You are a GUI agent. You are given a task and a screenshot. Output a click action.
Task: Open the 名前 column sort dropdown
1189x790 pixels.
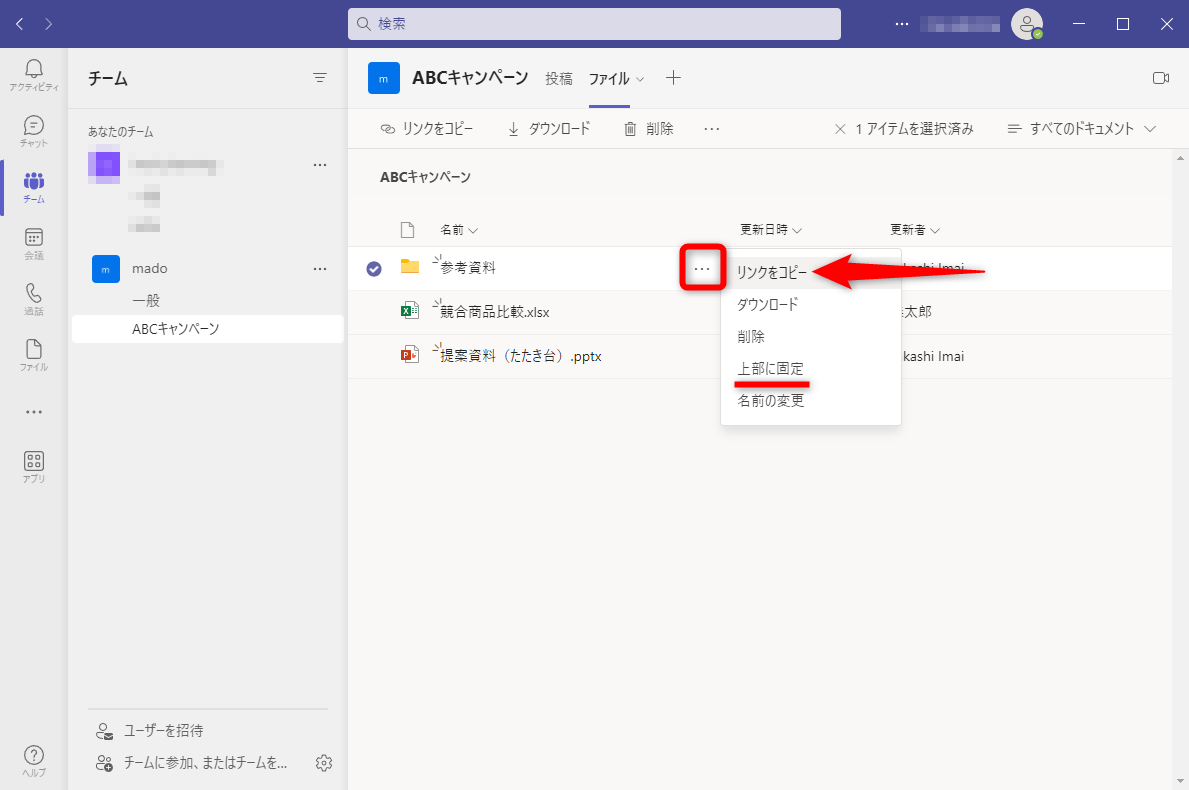pos(459,229)
